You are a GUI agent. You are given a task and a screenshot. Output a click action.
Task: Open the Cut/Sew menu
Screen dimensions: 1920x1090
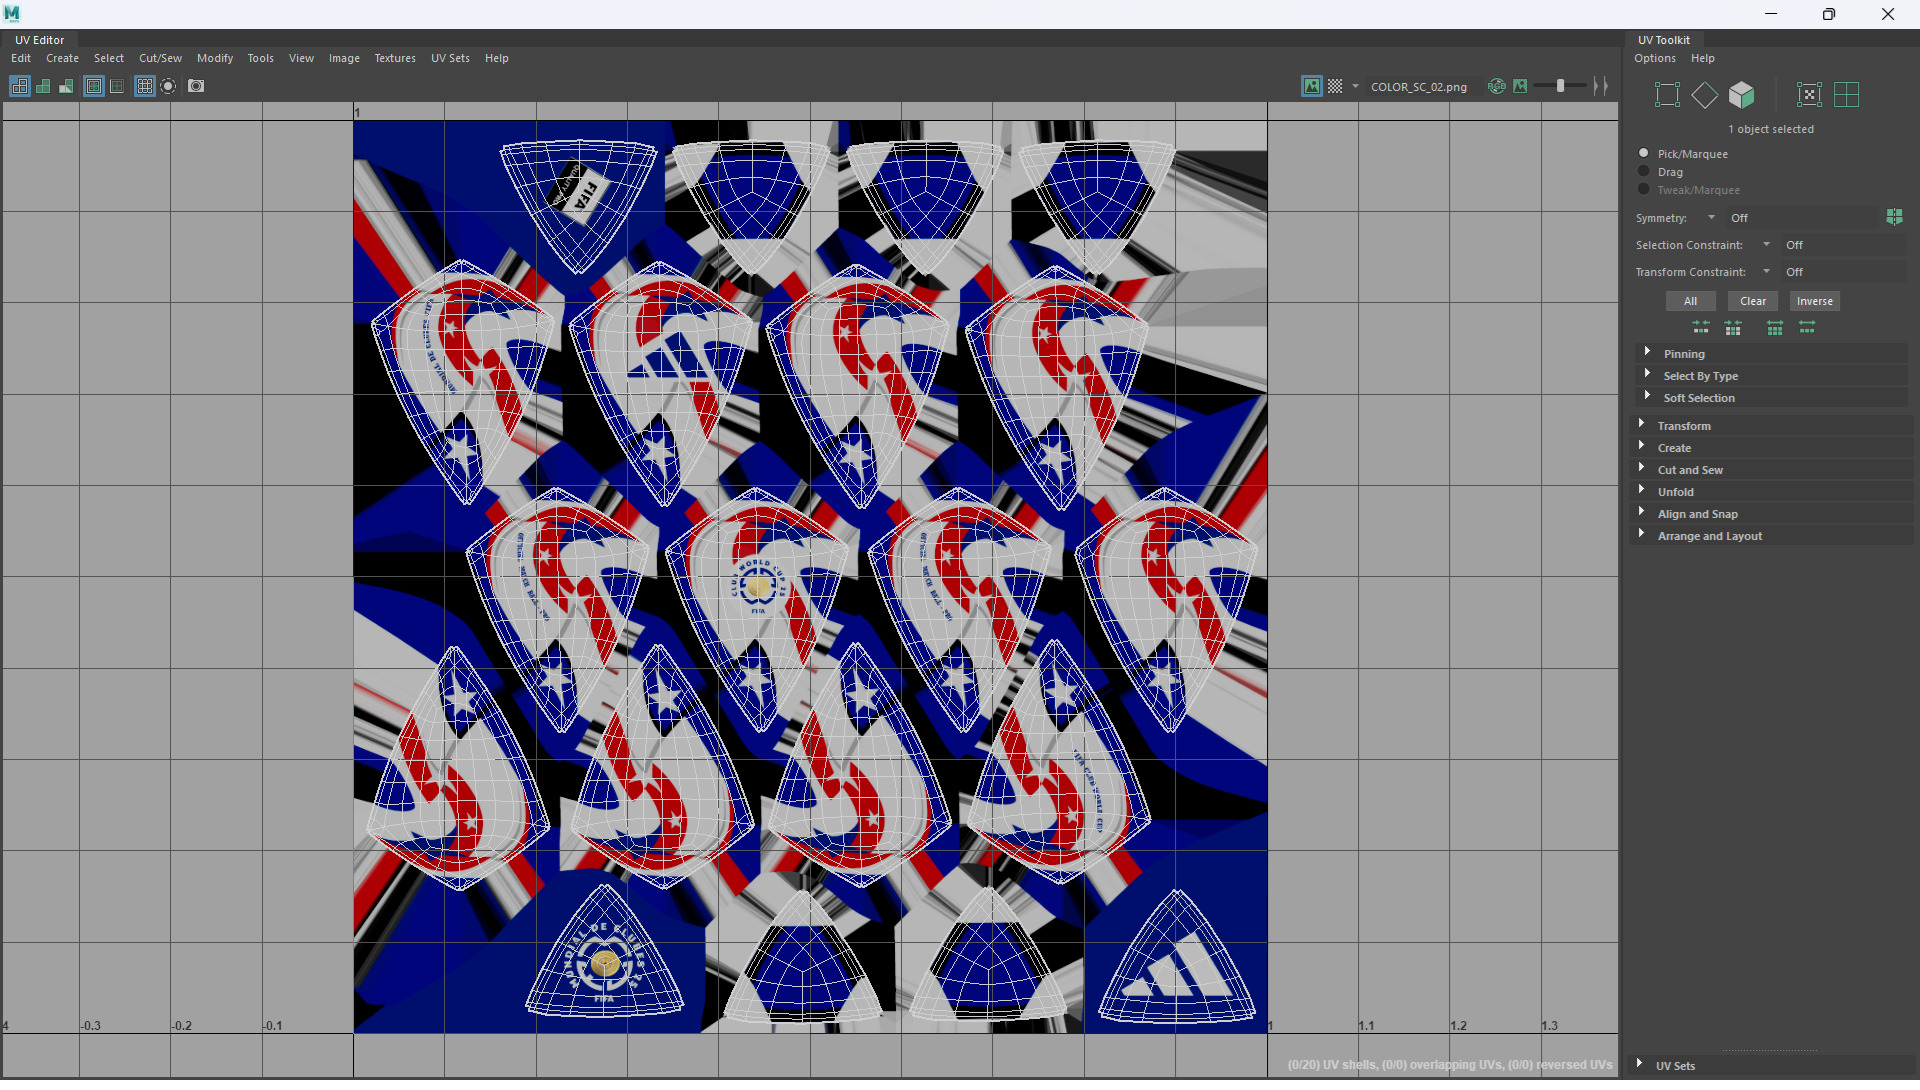coord(160,59)
